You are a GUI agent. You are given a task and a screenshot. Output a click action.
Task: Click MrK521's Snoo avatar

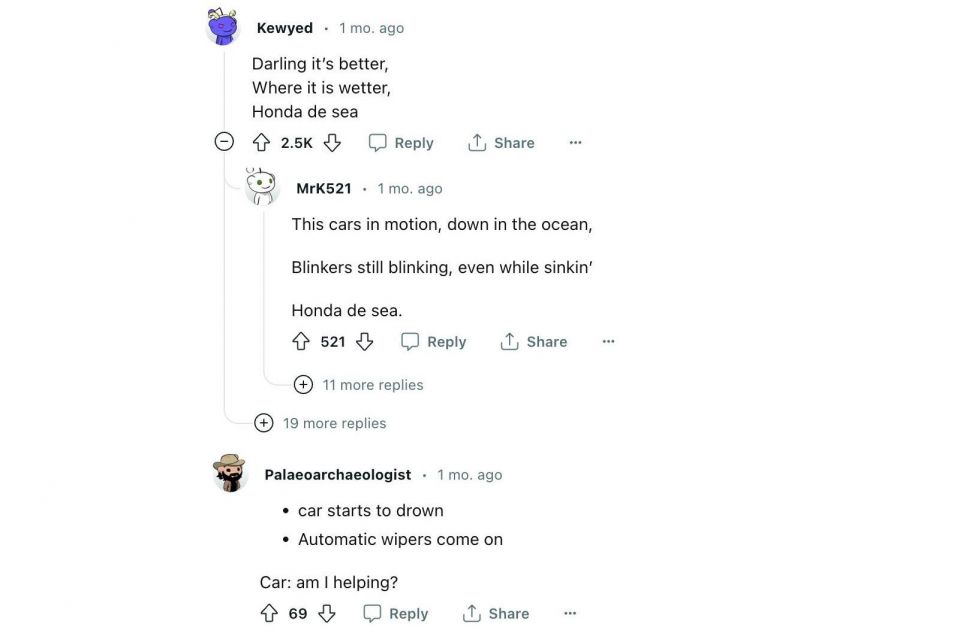click(x=262, y=186)
